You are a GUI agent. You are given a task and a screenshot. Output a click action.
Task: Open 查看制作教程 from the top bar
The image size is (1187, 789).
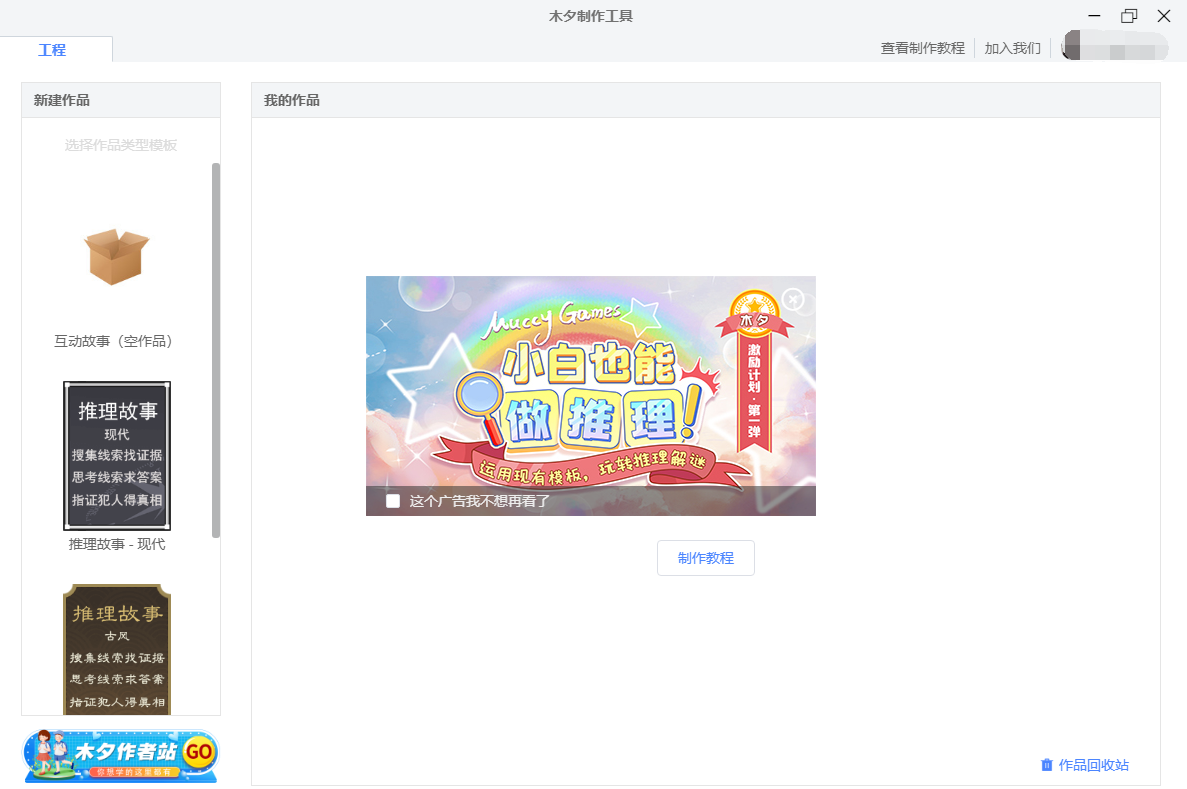921,47
